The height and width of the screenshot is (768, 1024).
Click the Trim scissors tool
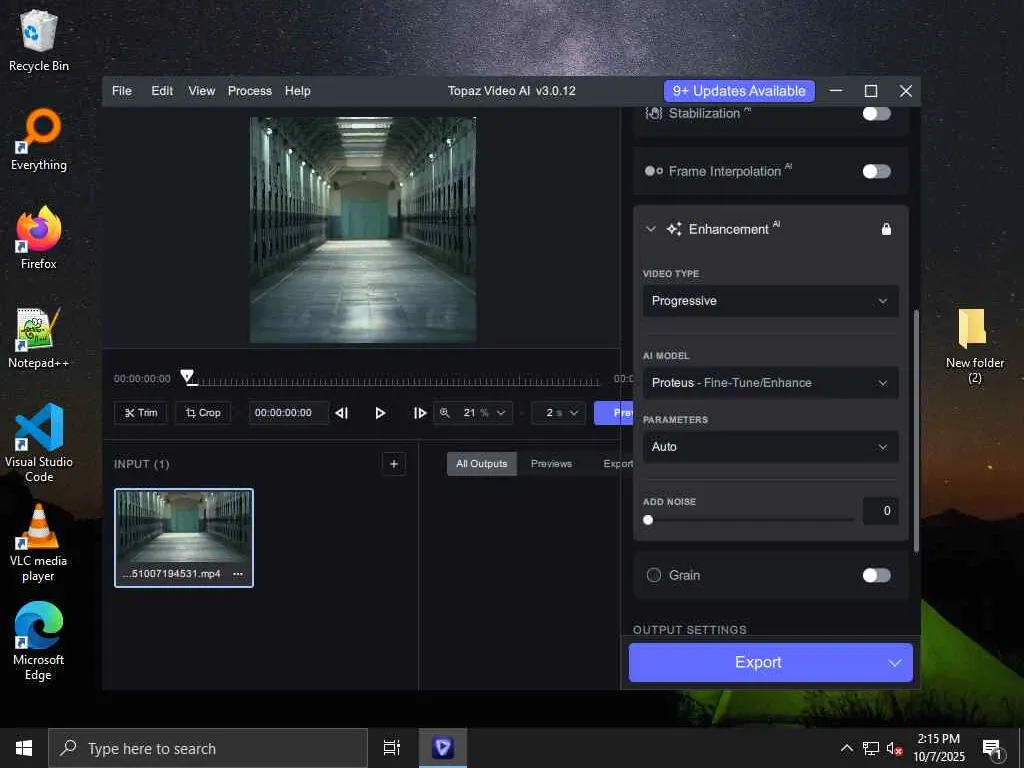pos(140,413)
